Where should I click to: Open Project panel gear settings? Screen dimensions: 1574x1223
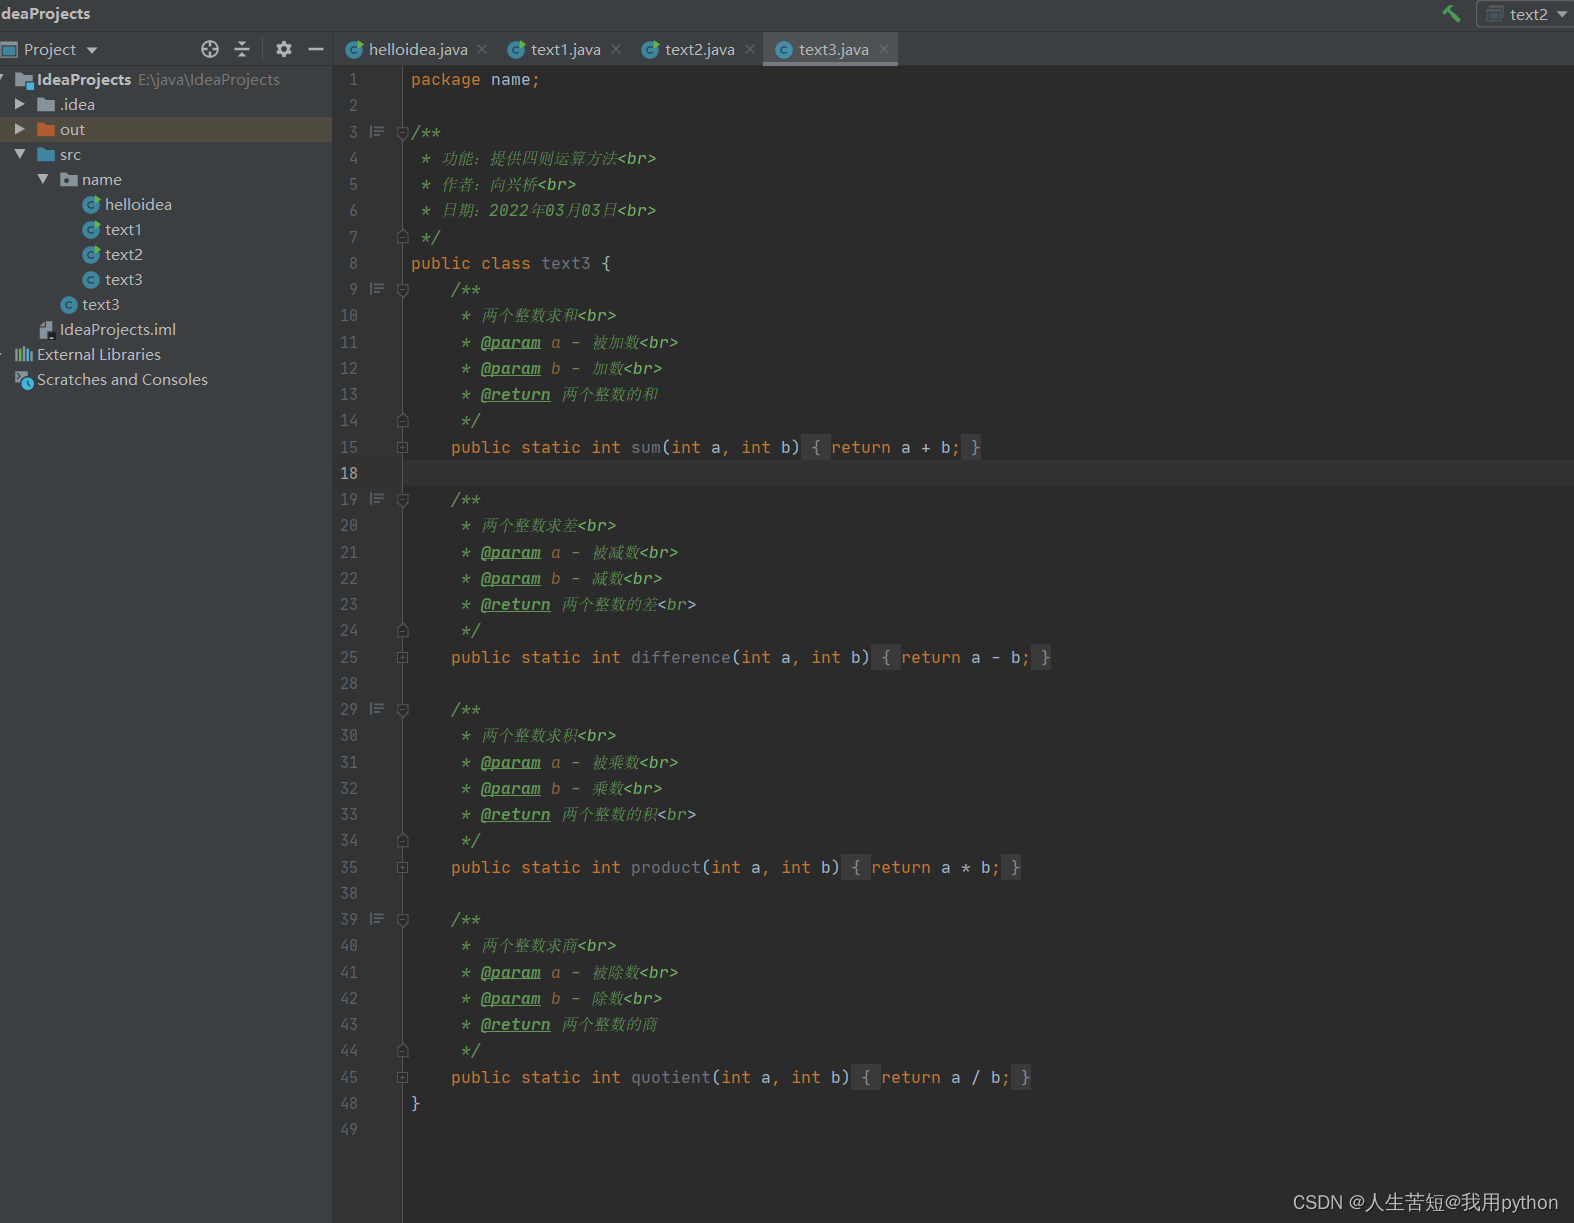click(284, 49)
